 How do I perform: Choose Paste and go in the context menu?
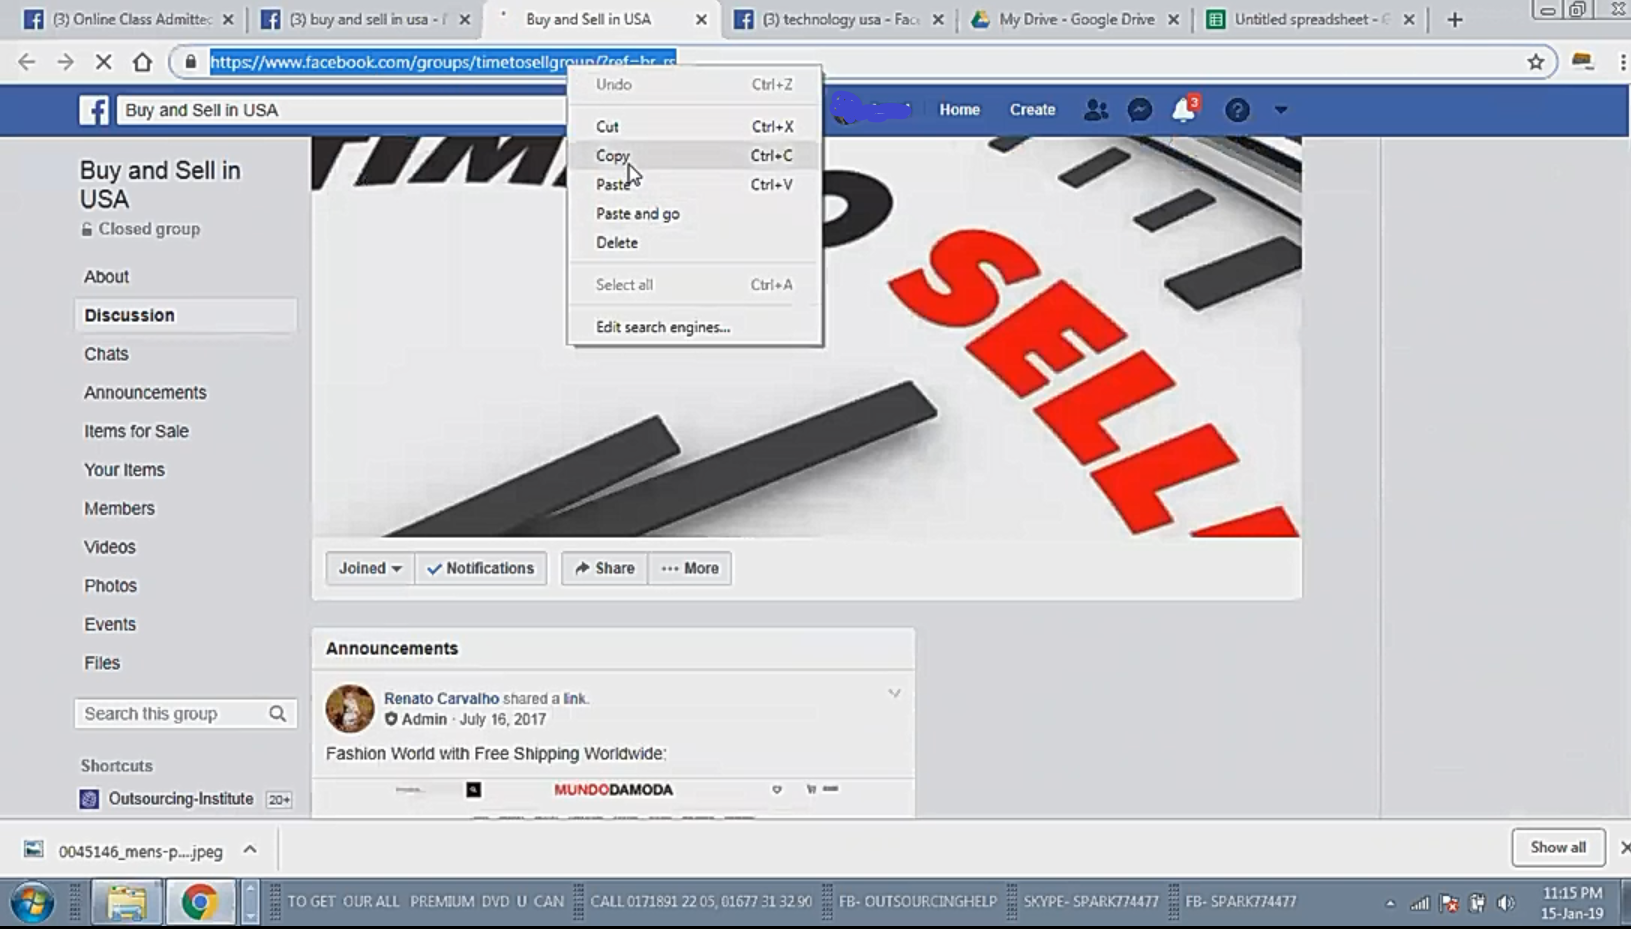pos(637,214)
